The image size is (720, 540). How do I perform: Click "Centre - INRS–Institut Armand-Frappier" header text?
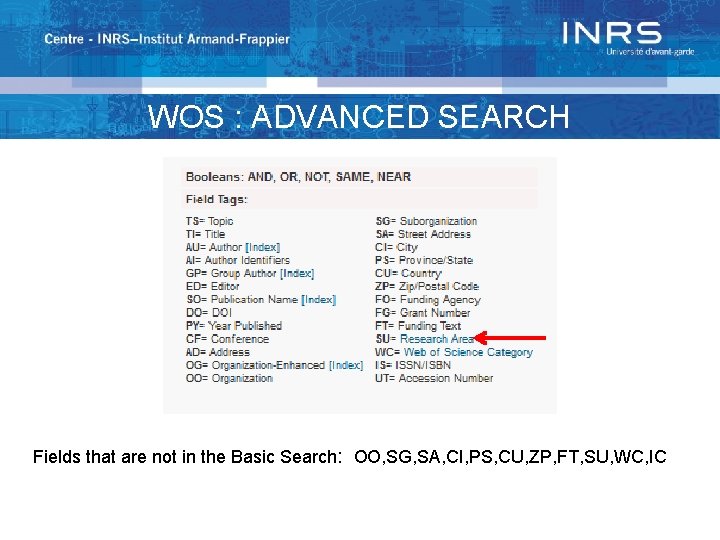[167, 39]
